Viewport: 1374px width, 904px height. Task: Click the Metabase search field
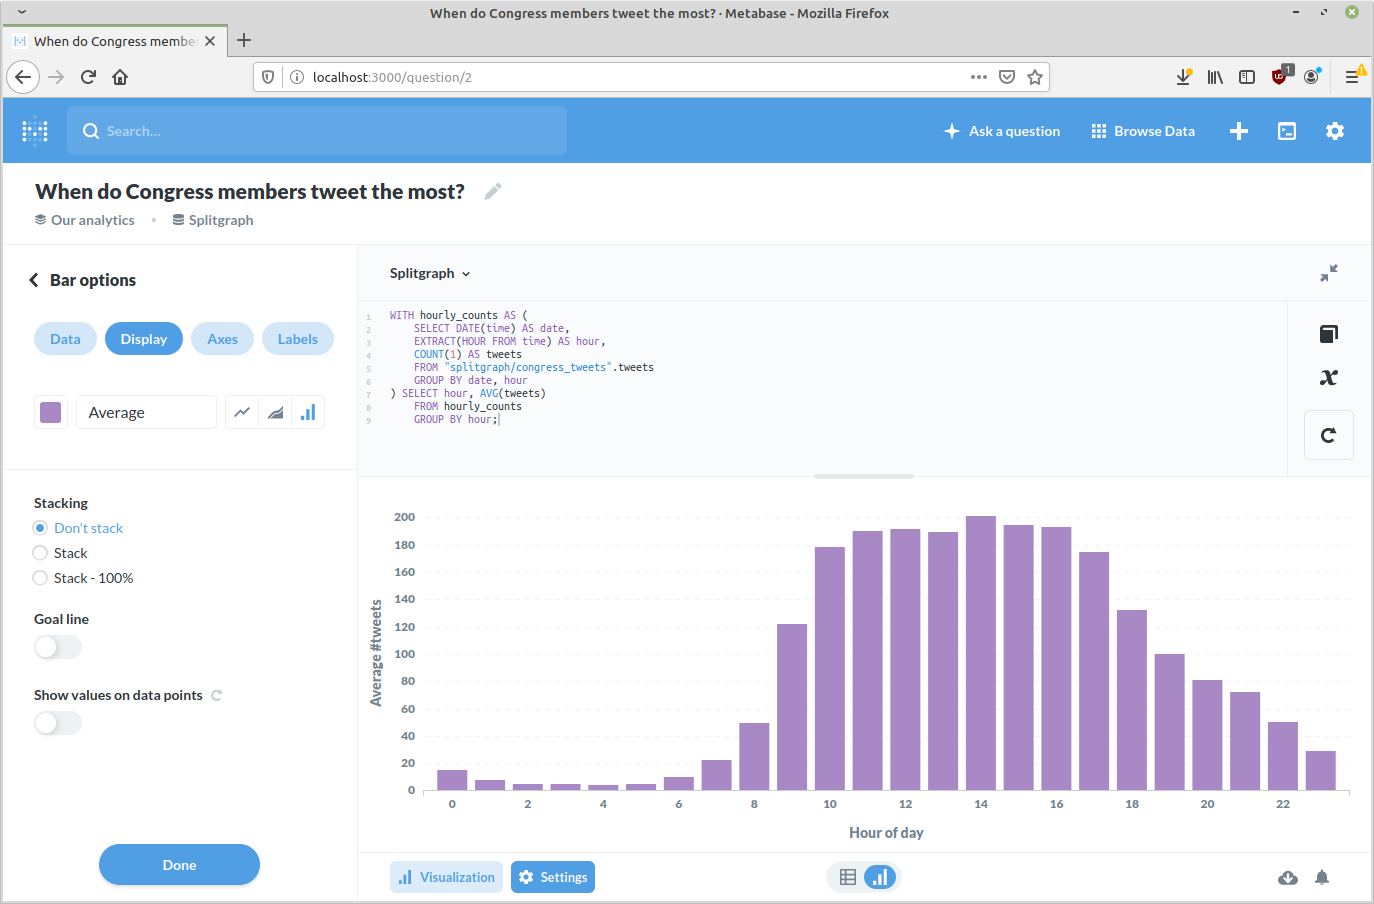pos(317,131)
